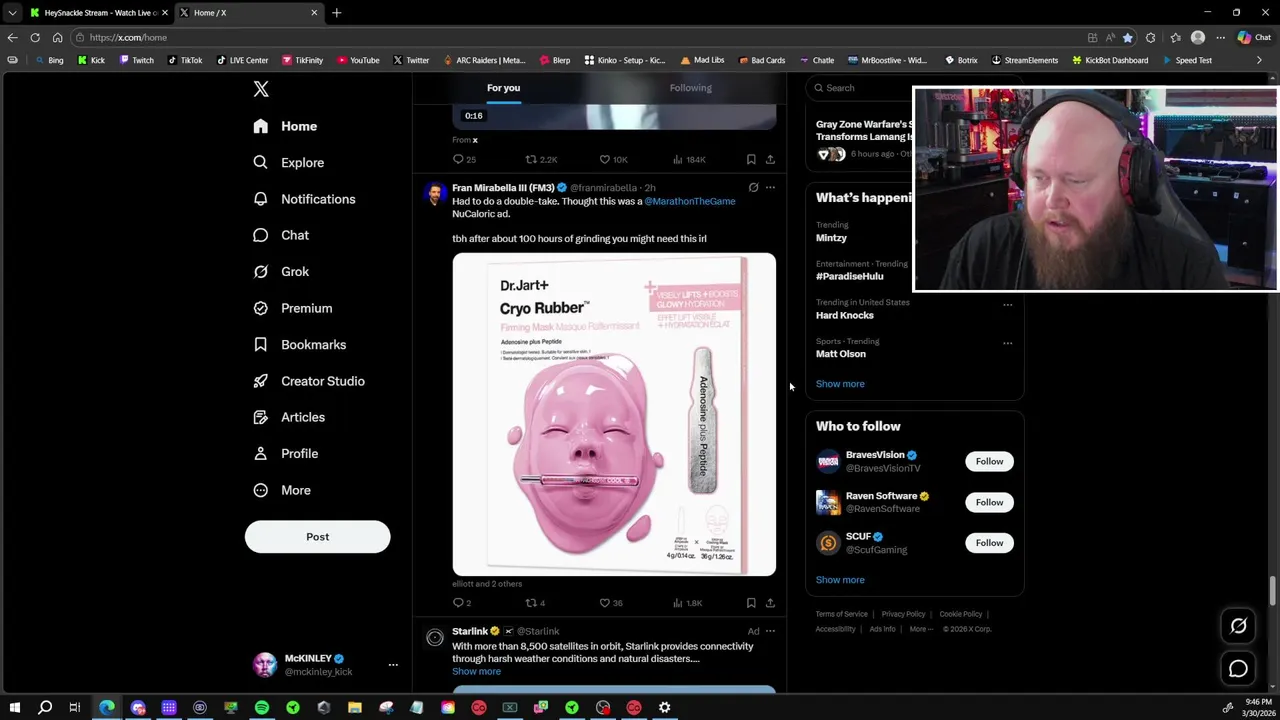Image resolution: width=1280 pixels, height=720 pixels.
Task: Click the X logo in sidebar
Action: pos(261,89)
